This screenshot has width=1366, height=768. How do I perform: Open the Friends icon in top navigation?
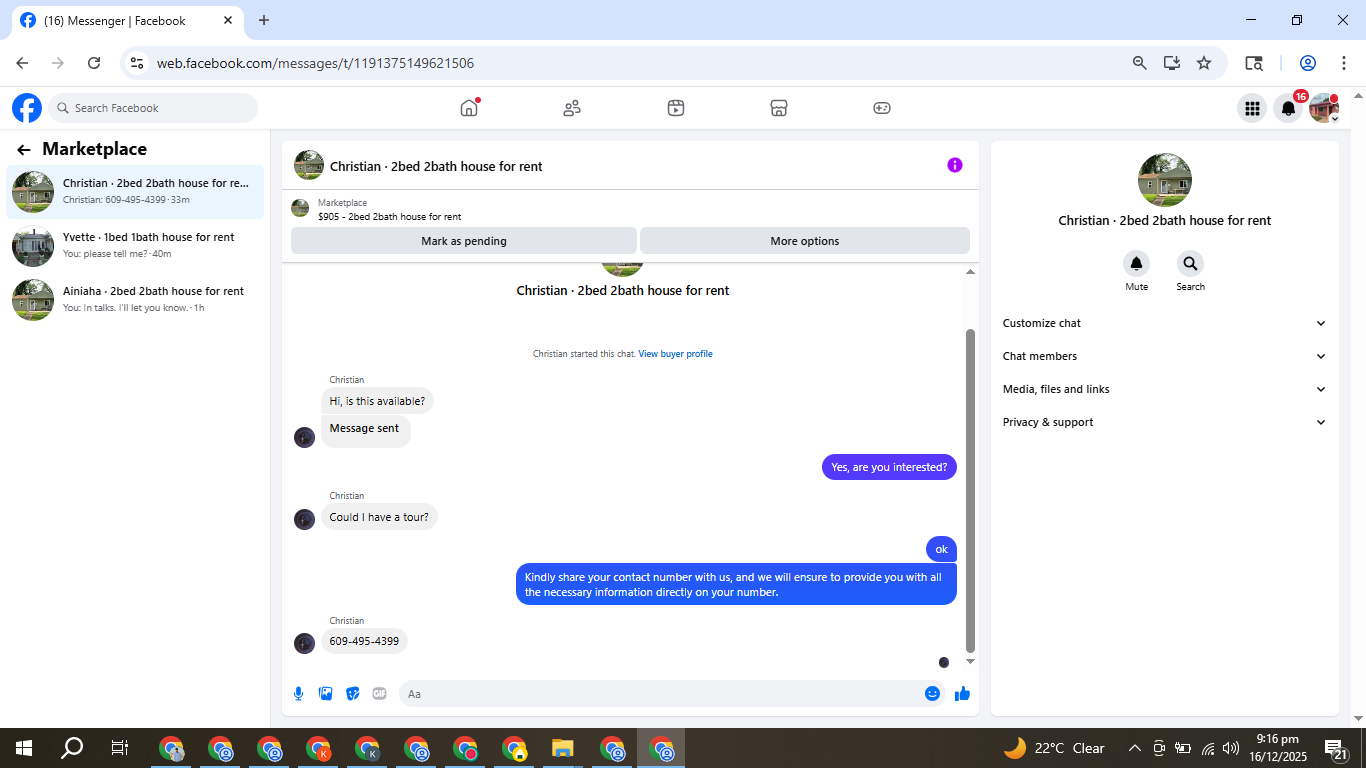[572, 108]
